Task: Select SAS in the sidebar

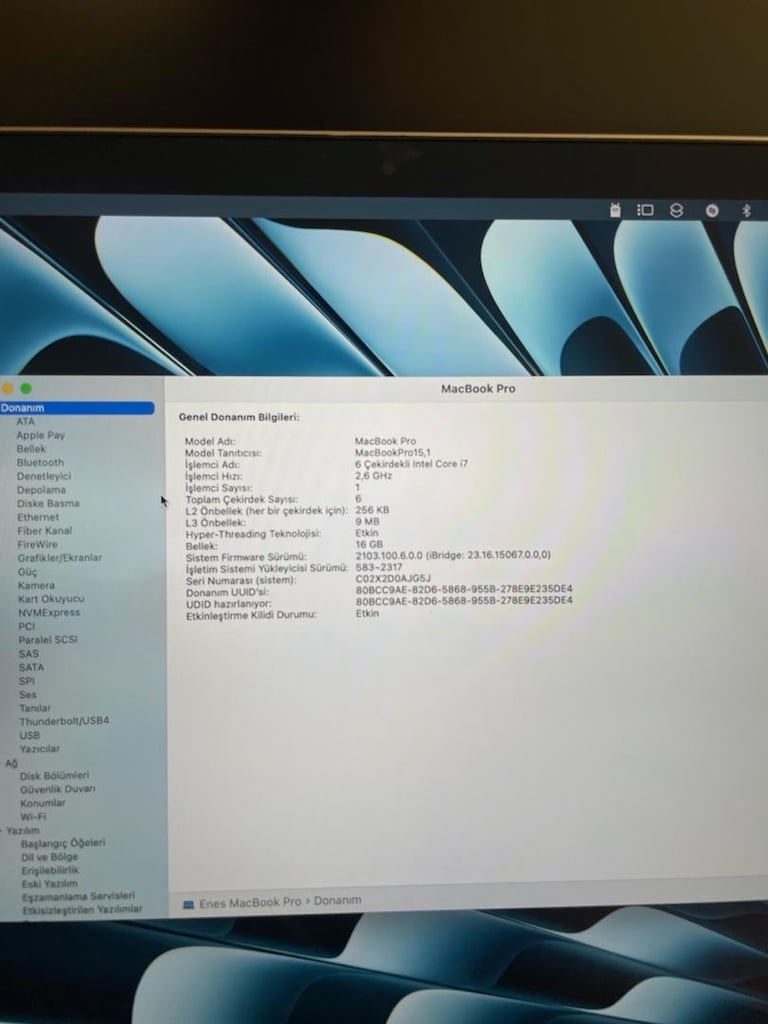Action: pos(29,654)
